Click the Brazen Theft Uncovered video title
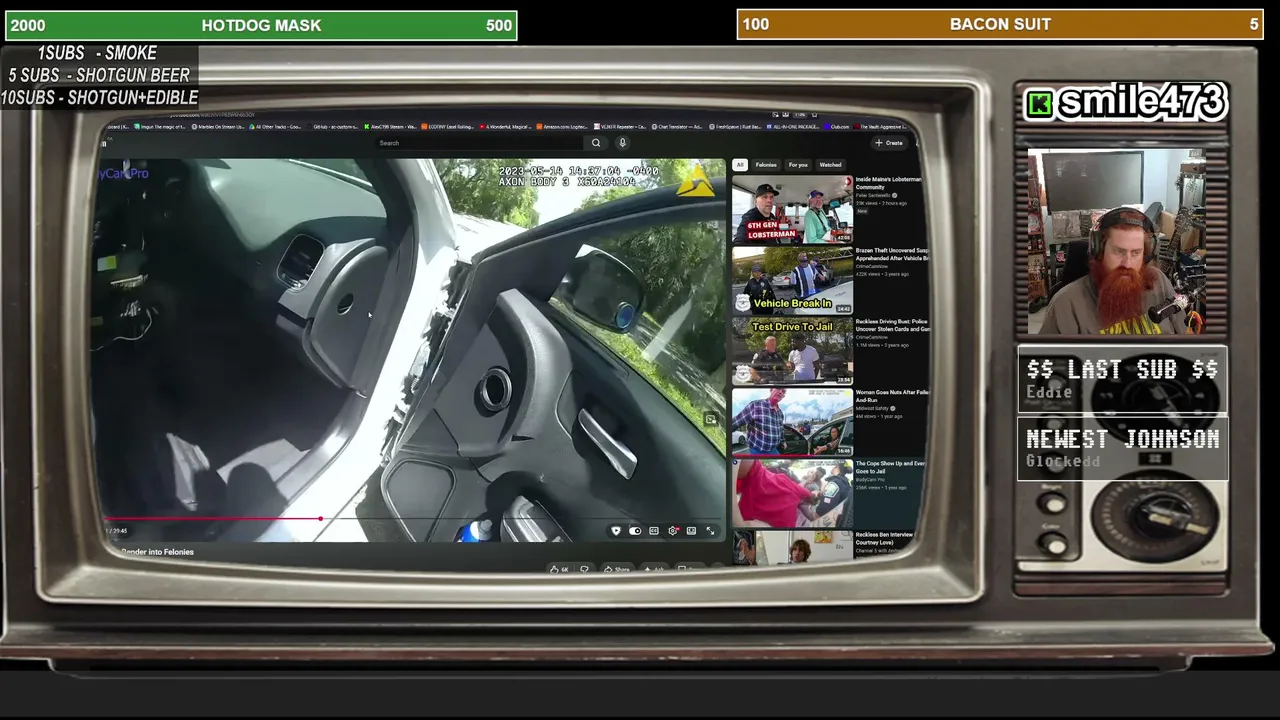The height and width of the screenshot is (720, 1280). point(892,254)
